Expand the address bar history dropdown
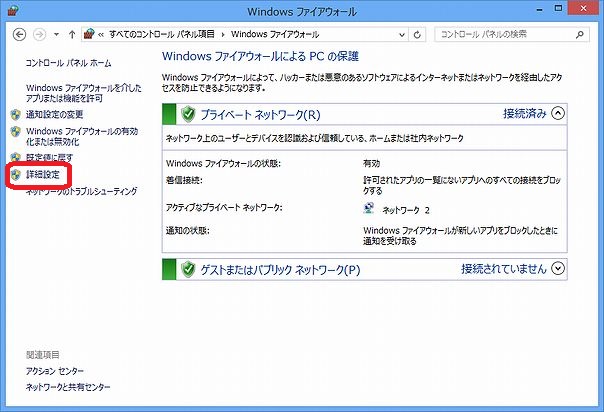This screenshot has height=412, width=604. click(x=402, y=35)
